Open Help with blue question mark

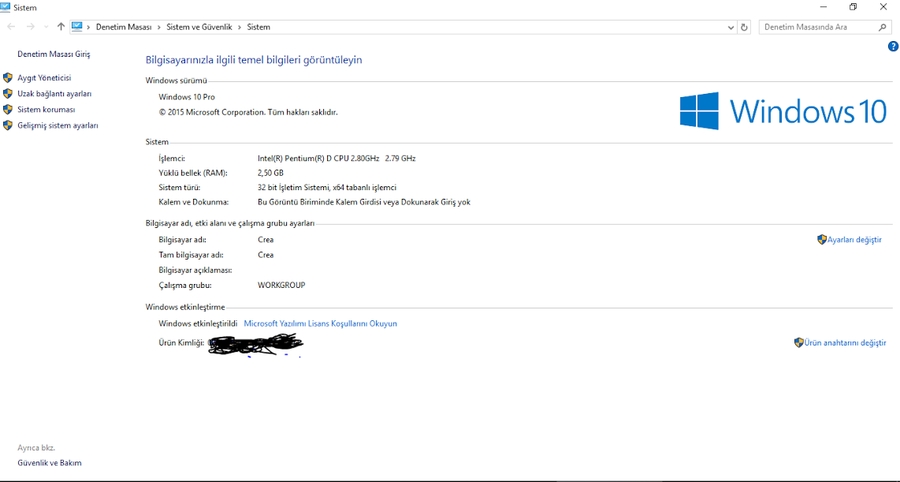pyautogui.click(x=893, y=46)
